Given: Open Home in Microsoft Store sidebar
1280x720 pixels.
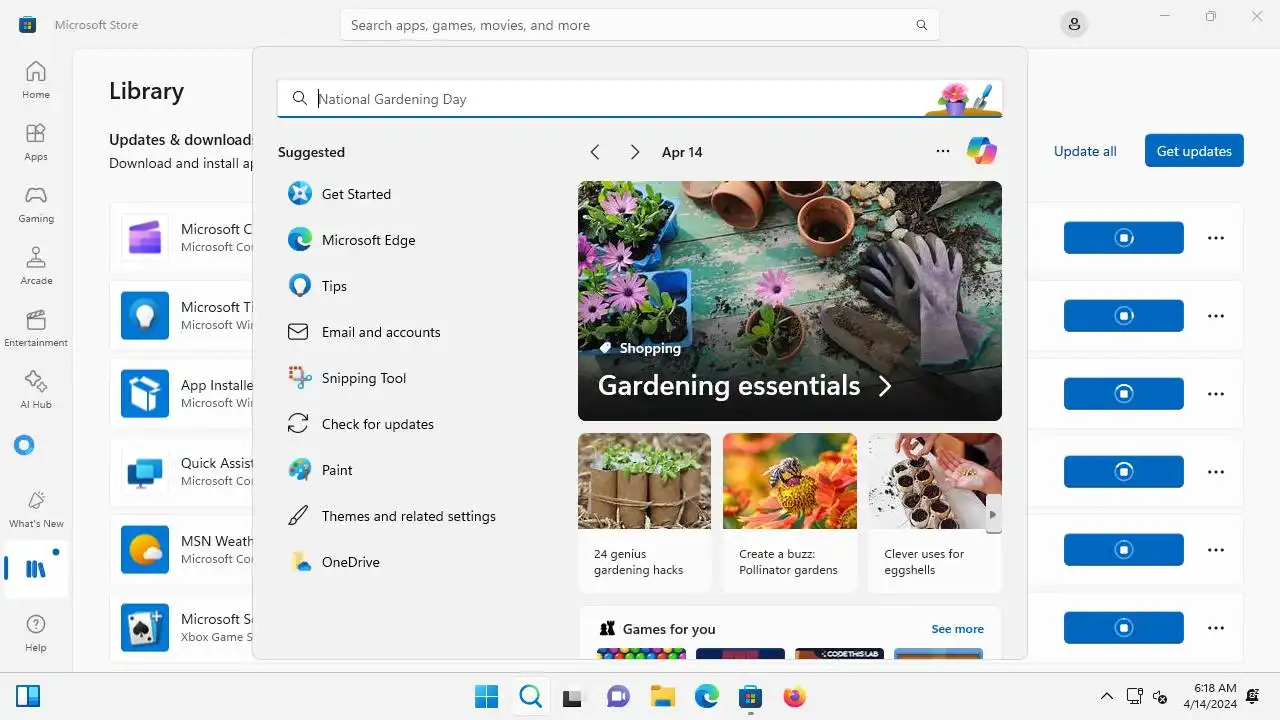Looking at the screenshot, I should tap(36, 80).
